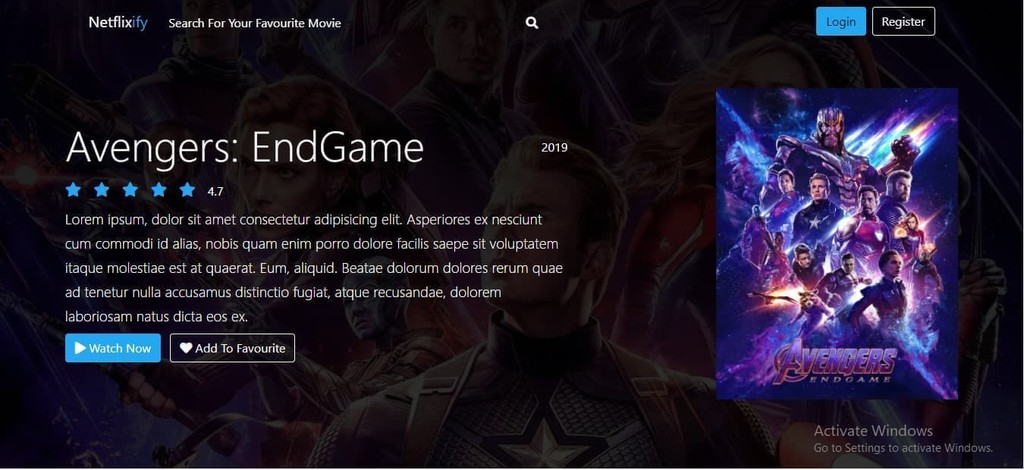Select the Avengers Endgame poster
Viewport: 1024px width, 470px height.
837,243
